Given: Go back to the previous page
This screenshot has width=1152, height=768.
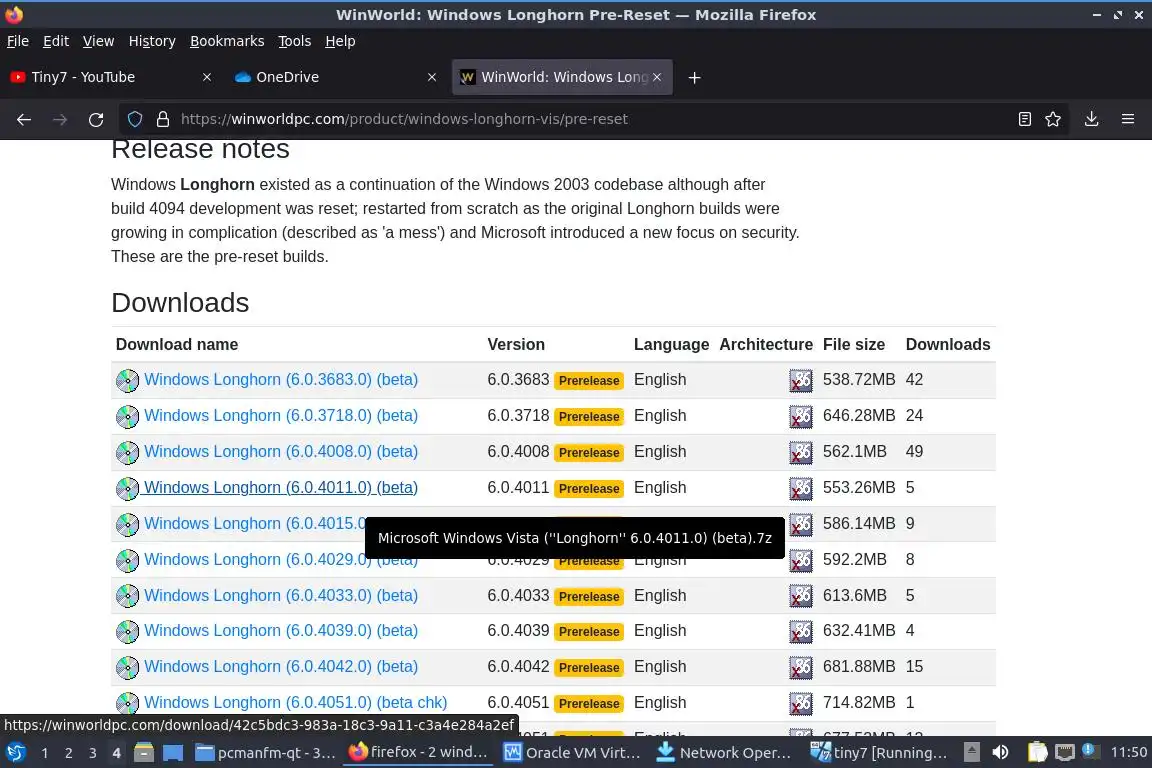Looking at the screenshot, I should point(24,119).
